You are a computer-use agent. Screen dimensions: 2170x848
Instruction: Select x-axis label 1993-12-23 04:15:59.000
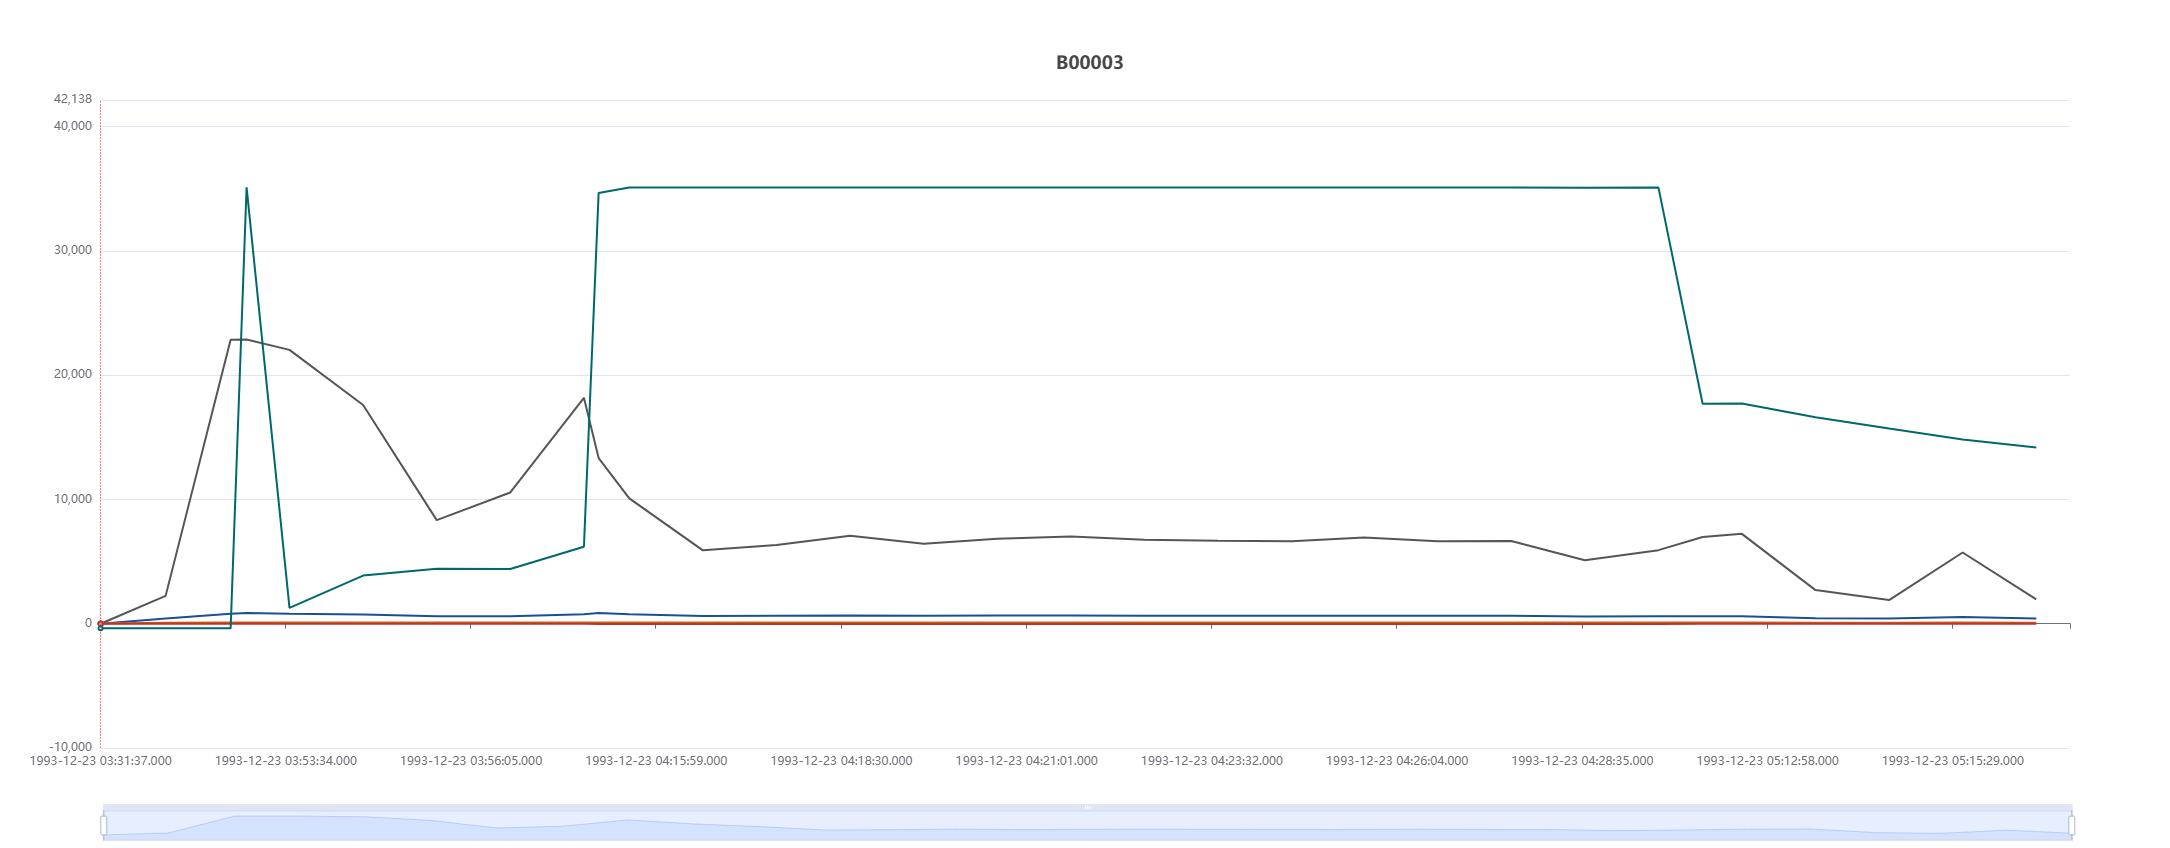[x=656, y=761]
